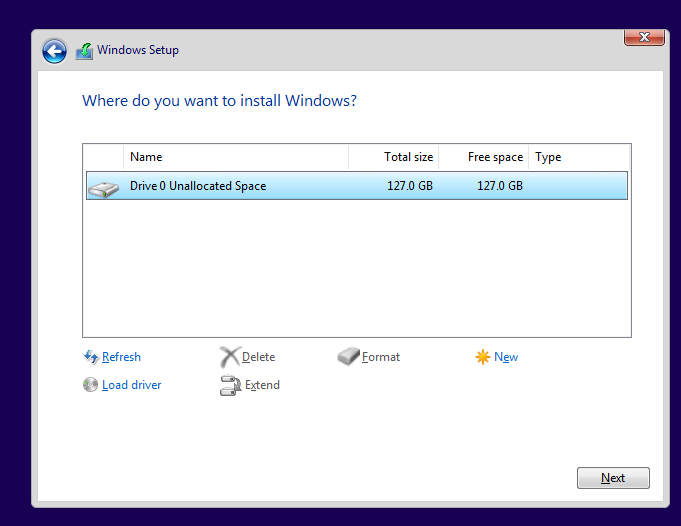Screen dimensions: 681x526
Task: Open Load driver link
Action: [132, 385]
